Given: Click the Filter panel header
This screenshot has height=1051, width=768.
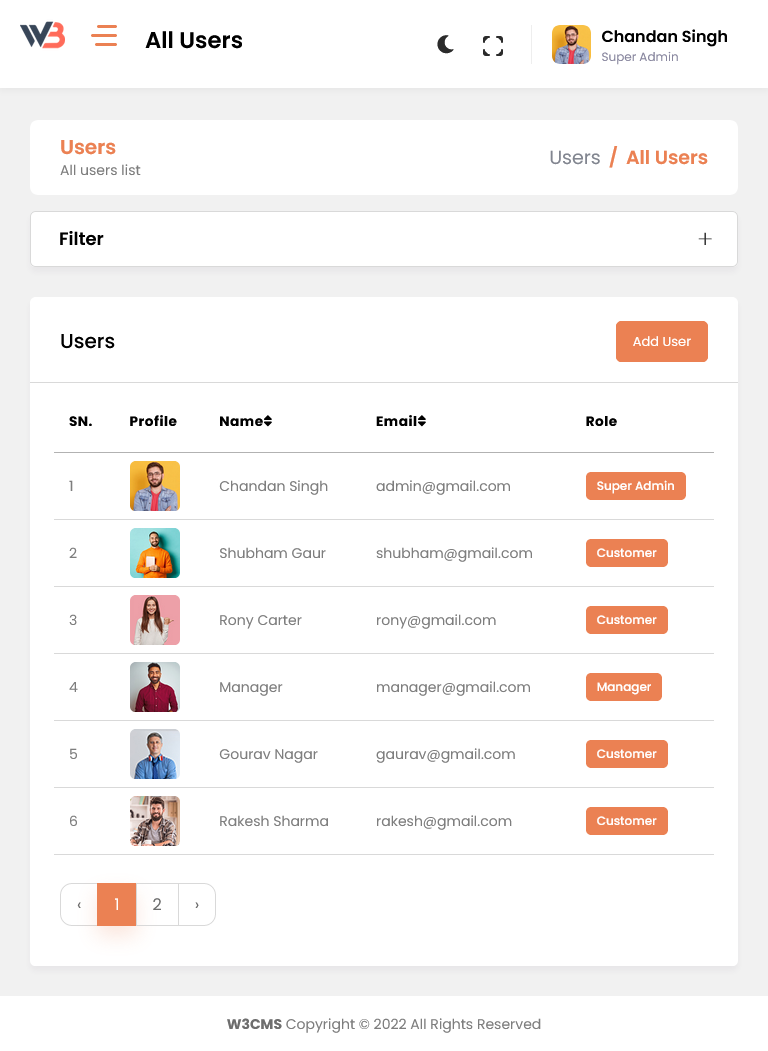Looking at the screenshot, I should [82, 239].
